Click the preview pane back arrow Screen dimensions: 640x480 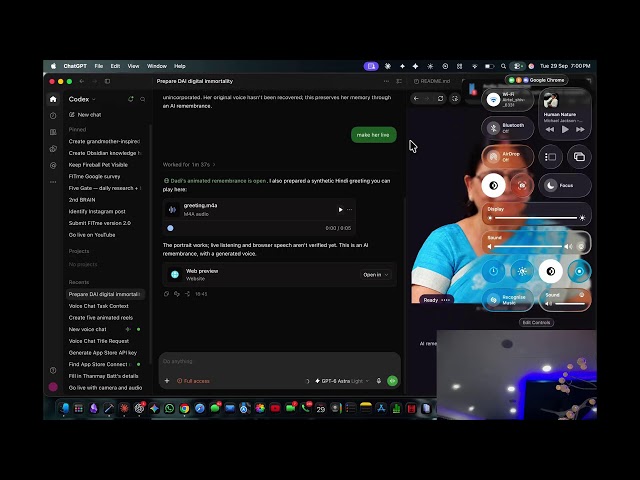point(416,98)
